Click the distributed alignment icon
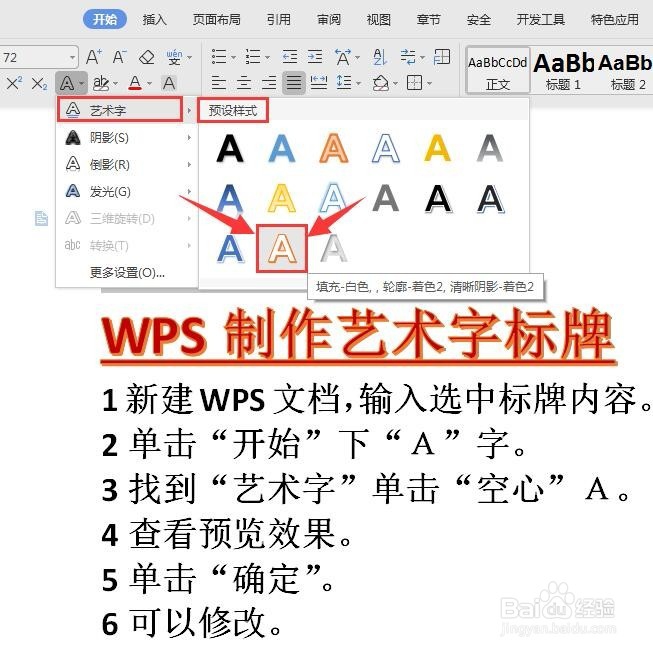This screenshot has height=652, width=653. pyautogui.click(x=319, y=82)
